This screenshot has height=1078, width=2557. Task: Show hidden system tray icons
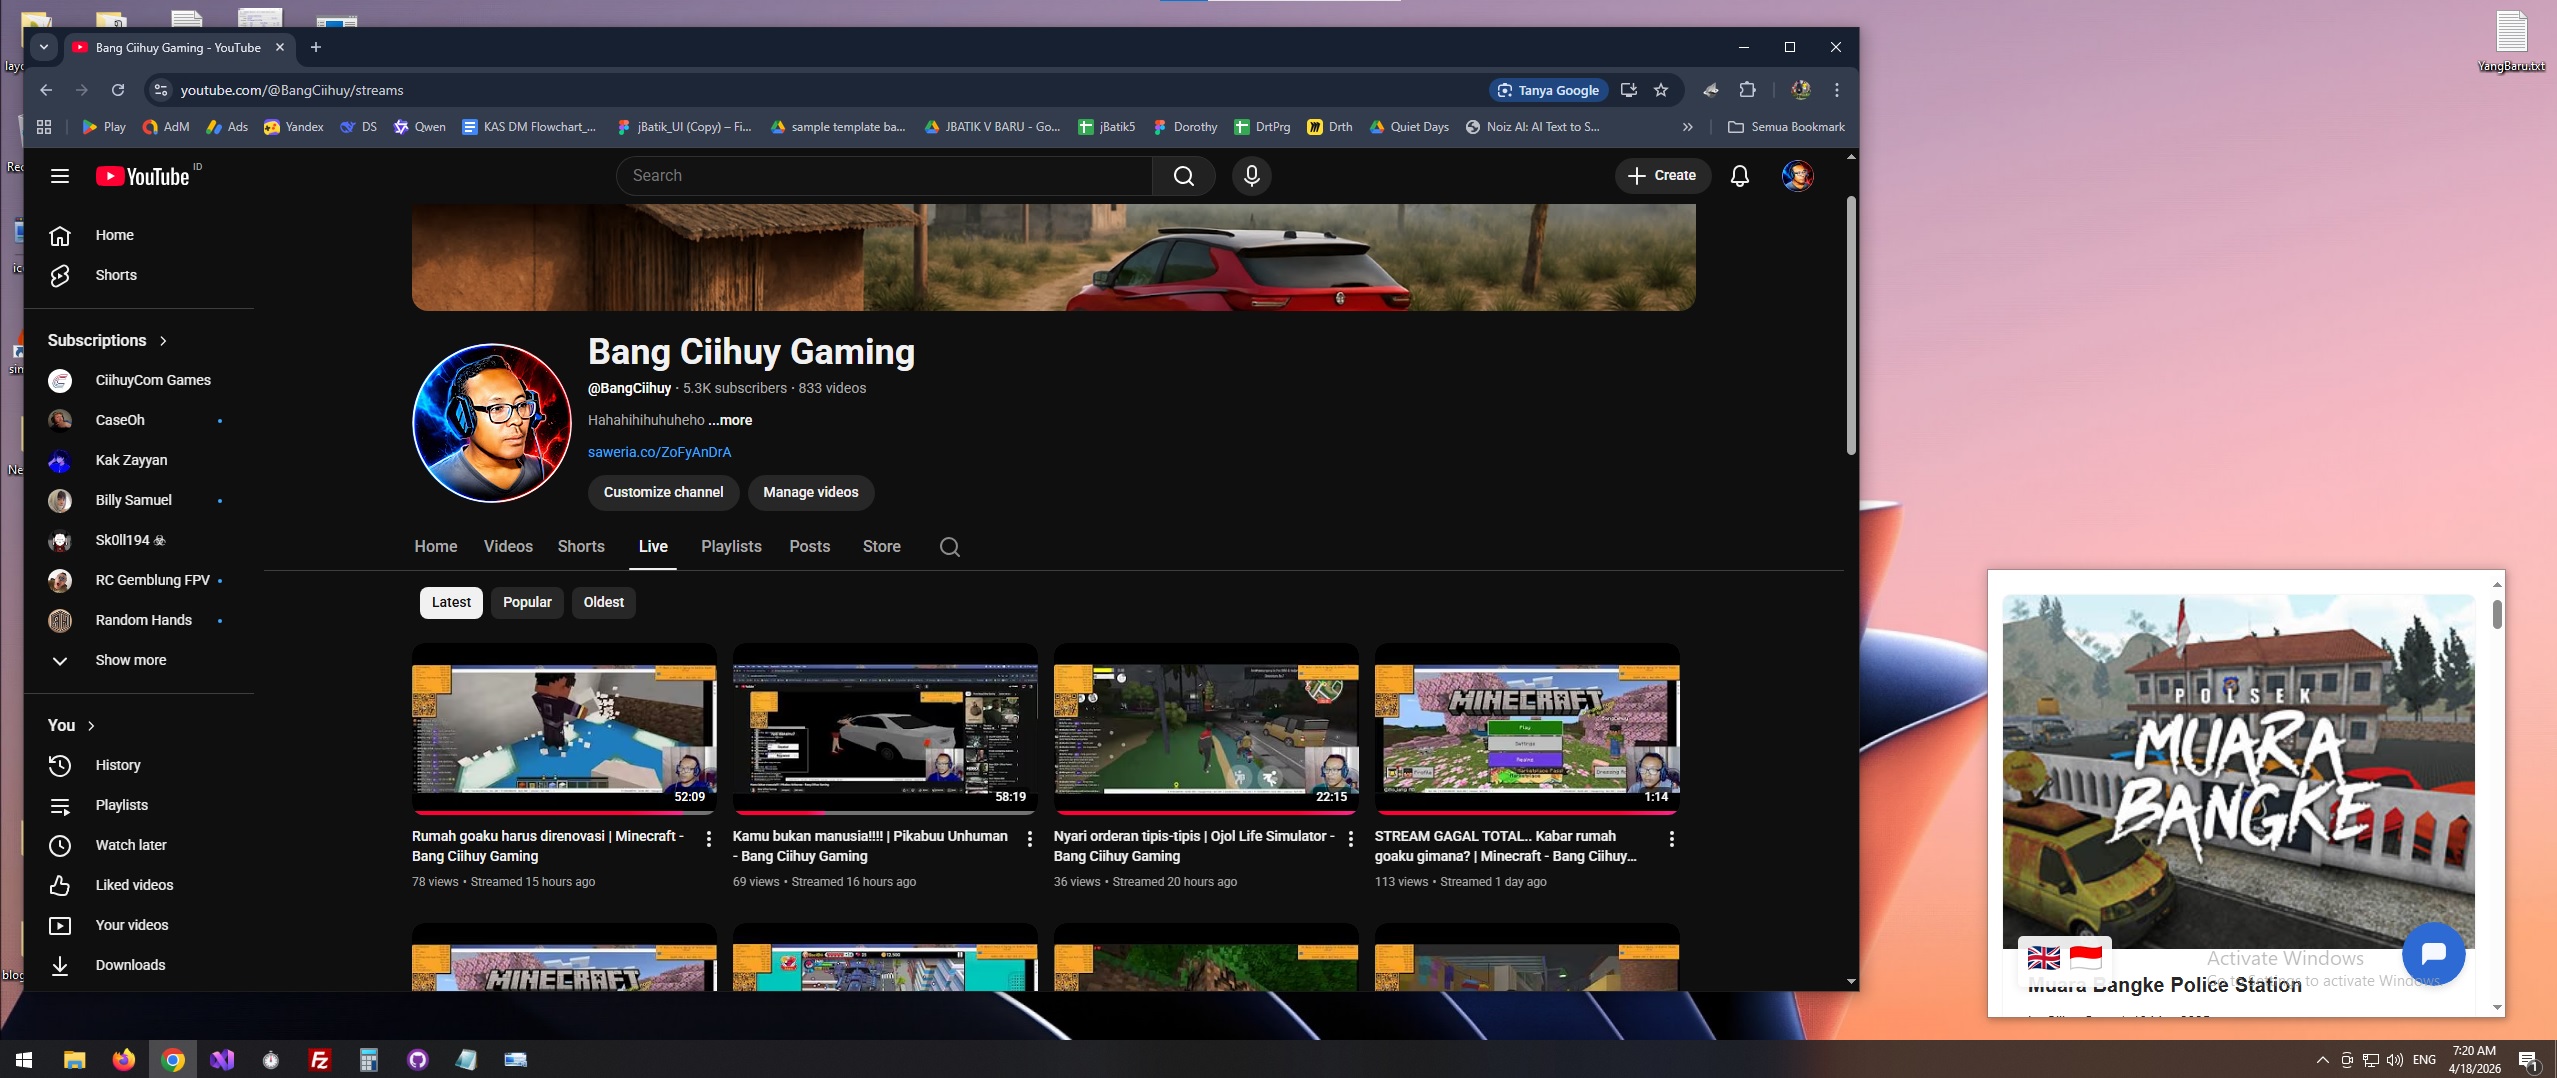2322,1060
